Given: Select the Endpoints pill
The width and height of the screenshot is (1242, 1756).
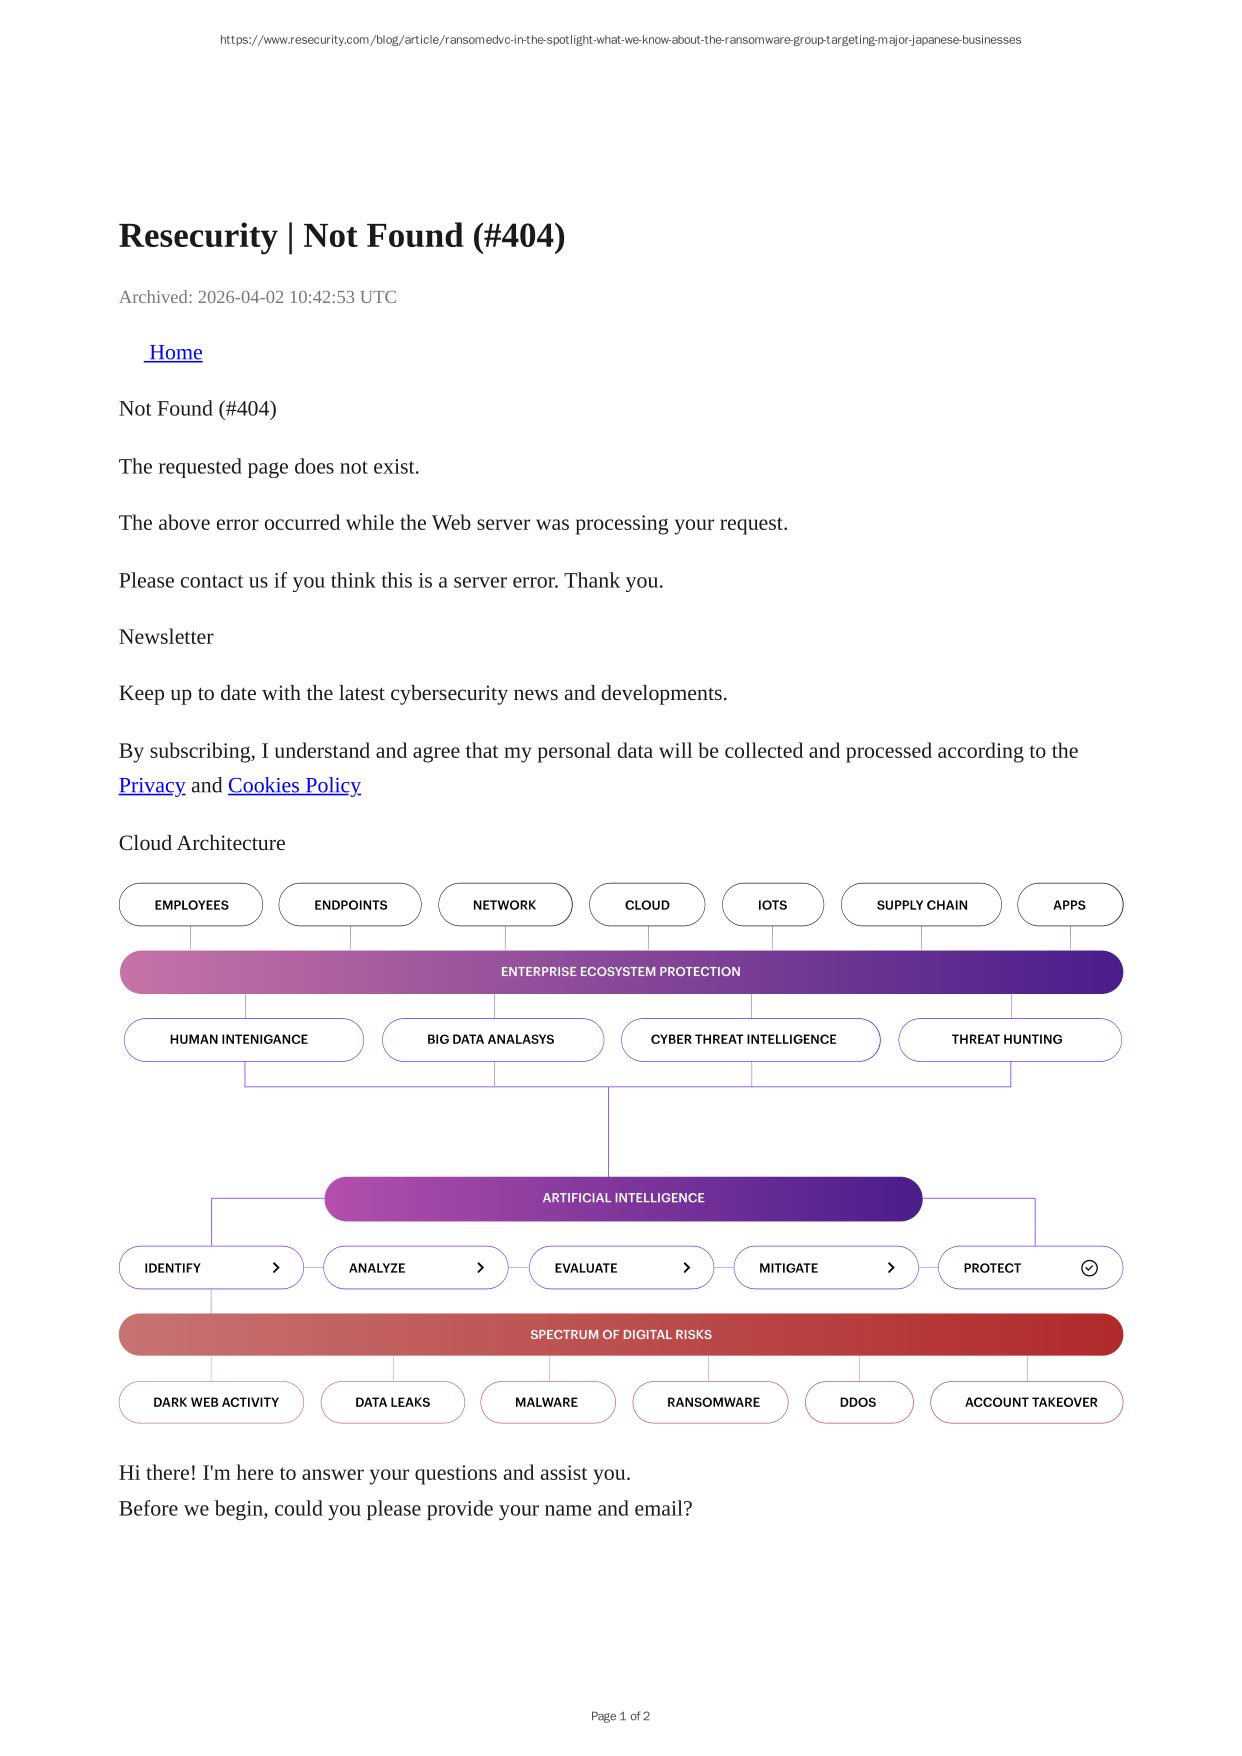Looking at the screenshot, I should click(x=350, y=905).
